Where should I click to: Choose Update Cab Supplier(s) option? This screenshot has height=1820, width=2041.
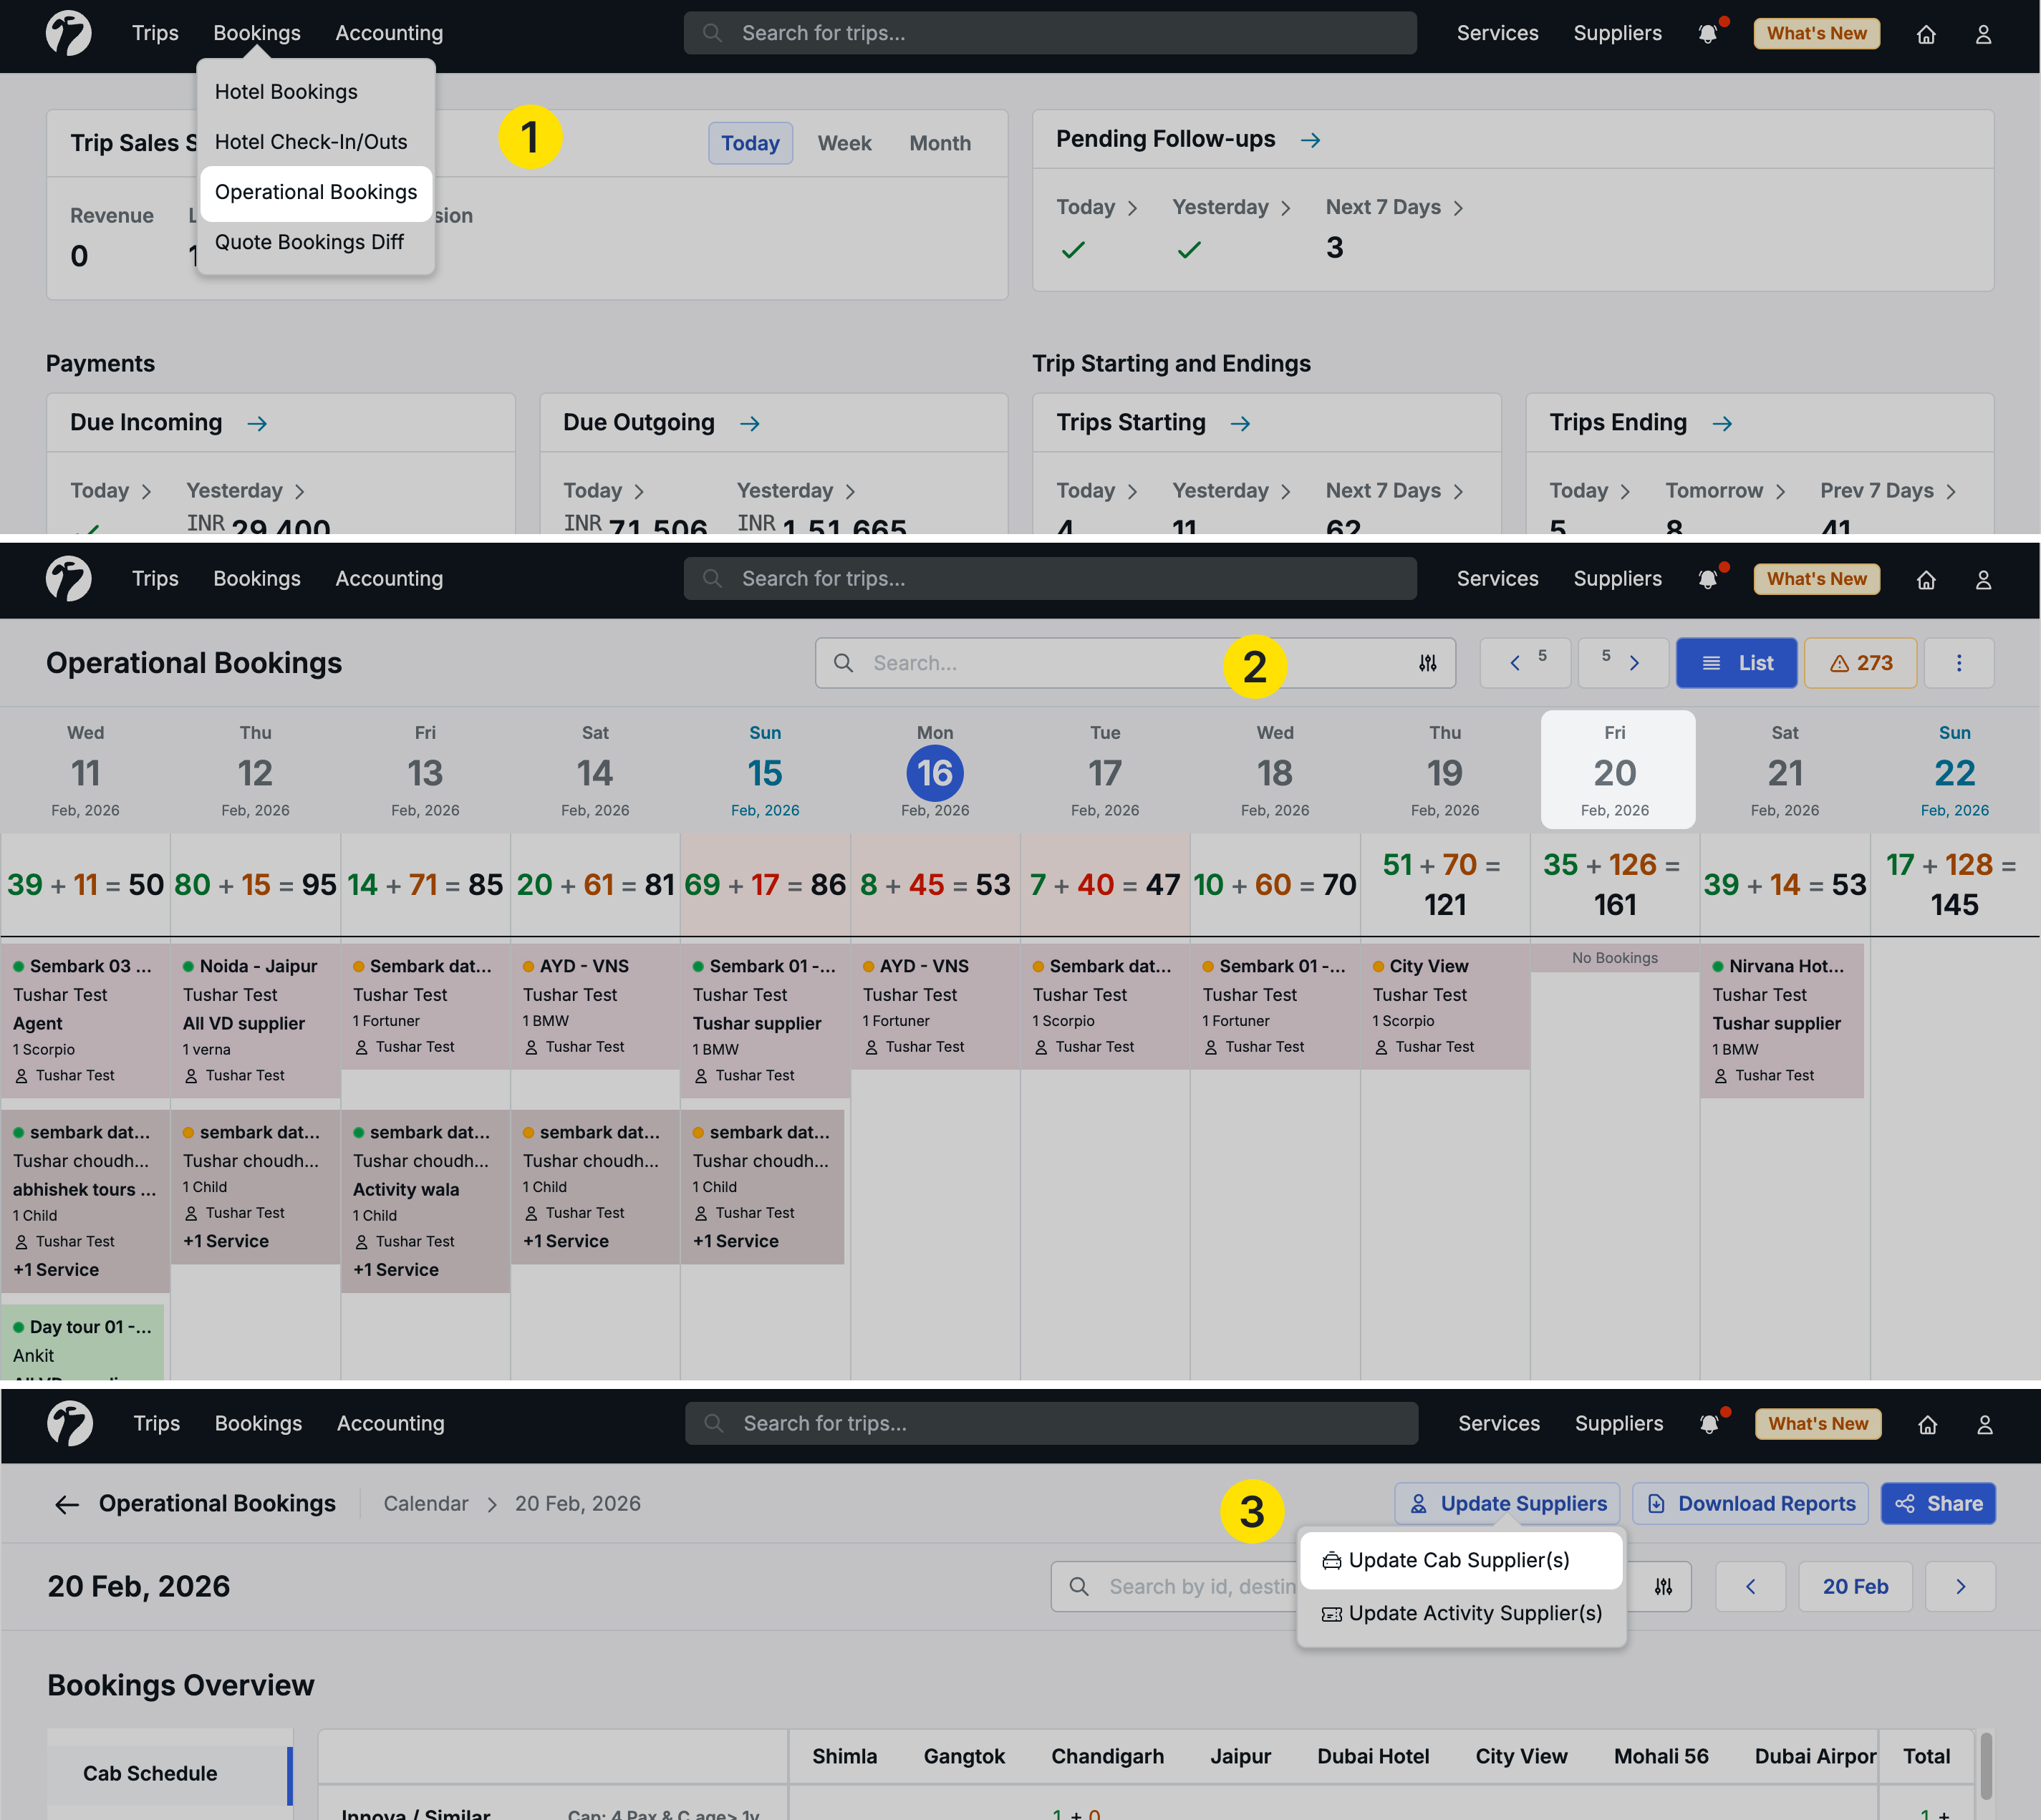pos(1459,1560)
